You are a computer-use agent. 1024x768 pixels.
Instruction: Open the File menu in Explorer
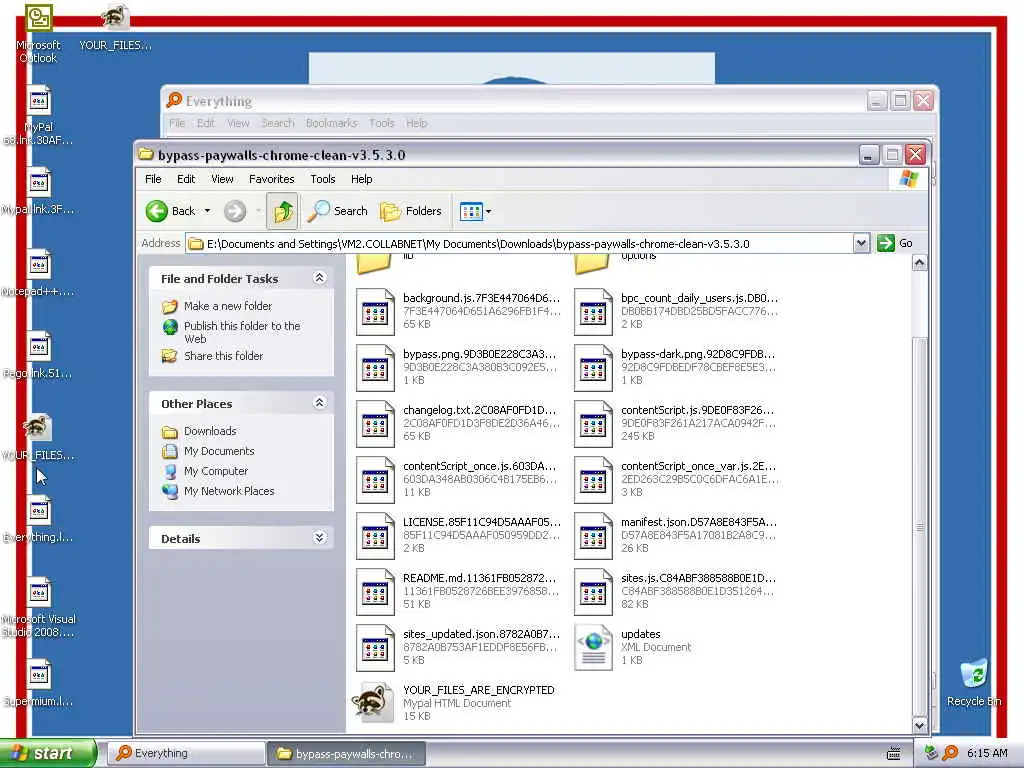click(x=153, y=179)
